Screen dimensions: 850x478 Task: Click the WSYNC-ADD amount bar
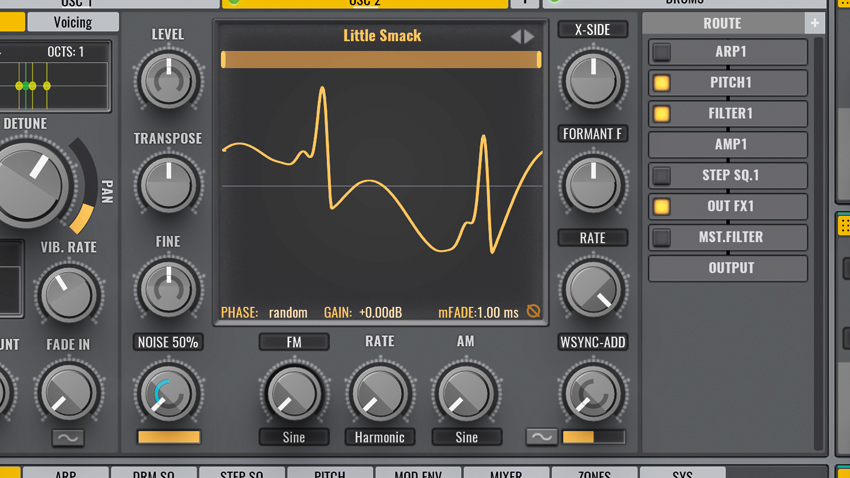pyautogui.click(x=593, y=437)
